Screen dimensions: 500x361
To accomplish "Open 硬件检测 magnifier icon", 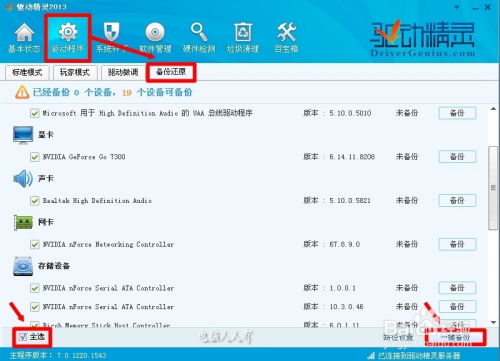I will 199,38.
